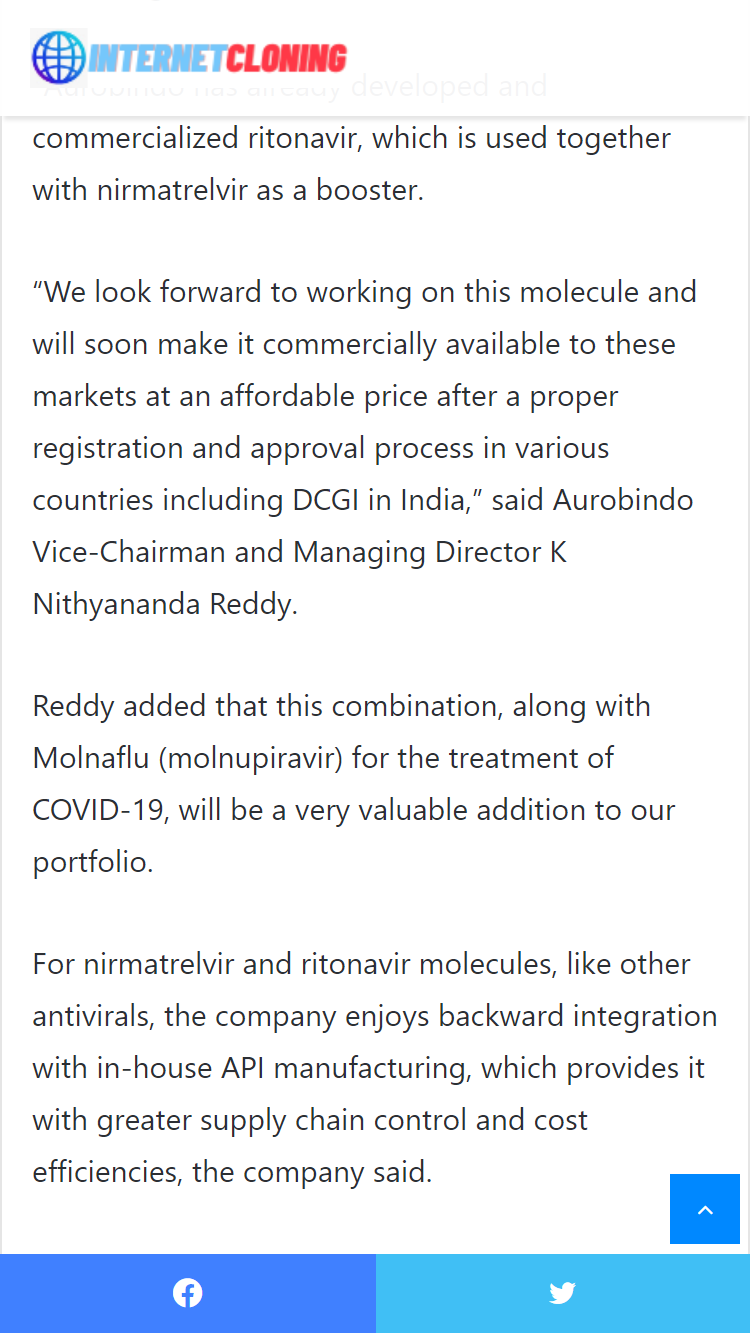The width and height of the screenshot is (750, 1333).
Task: Click "efficiencies, the company said." line
Action: point(232,1172)
